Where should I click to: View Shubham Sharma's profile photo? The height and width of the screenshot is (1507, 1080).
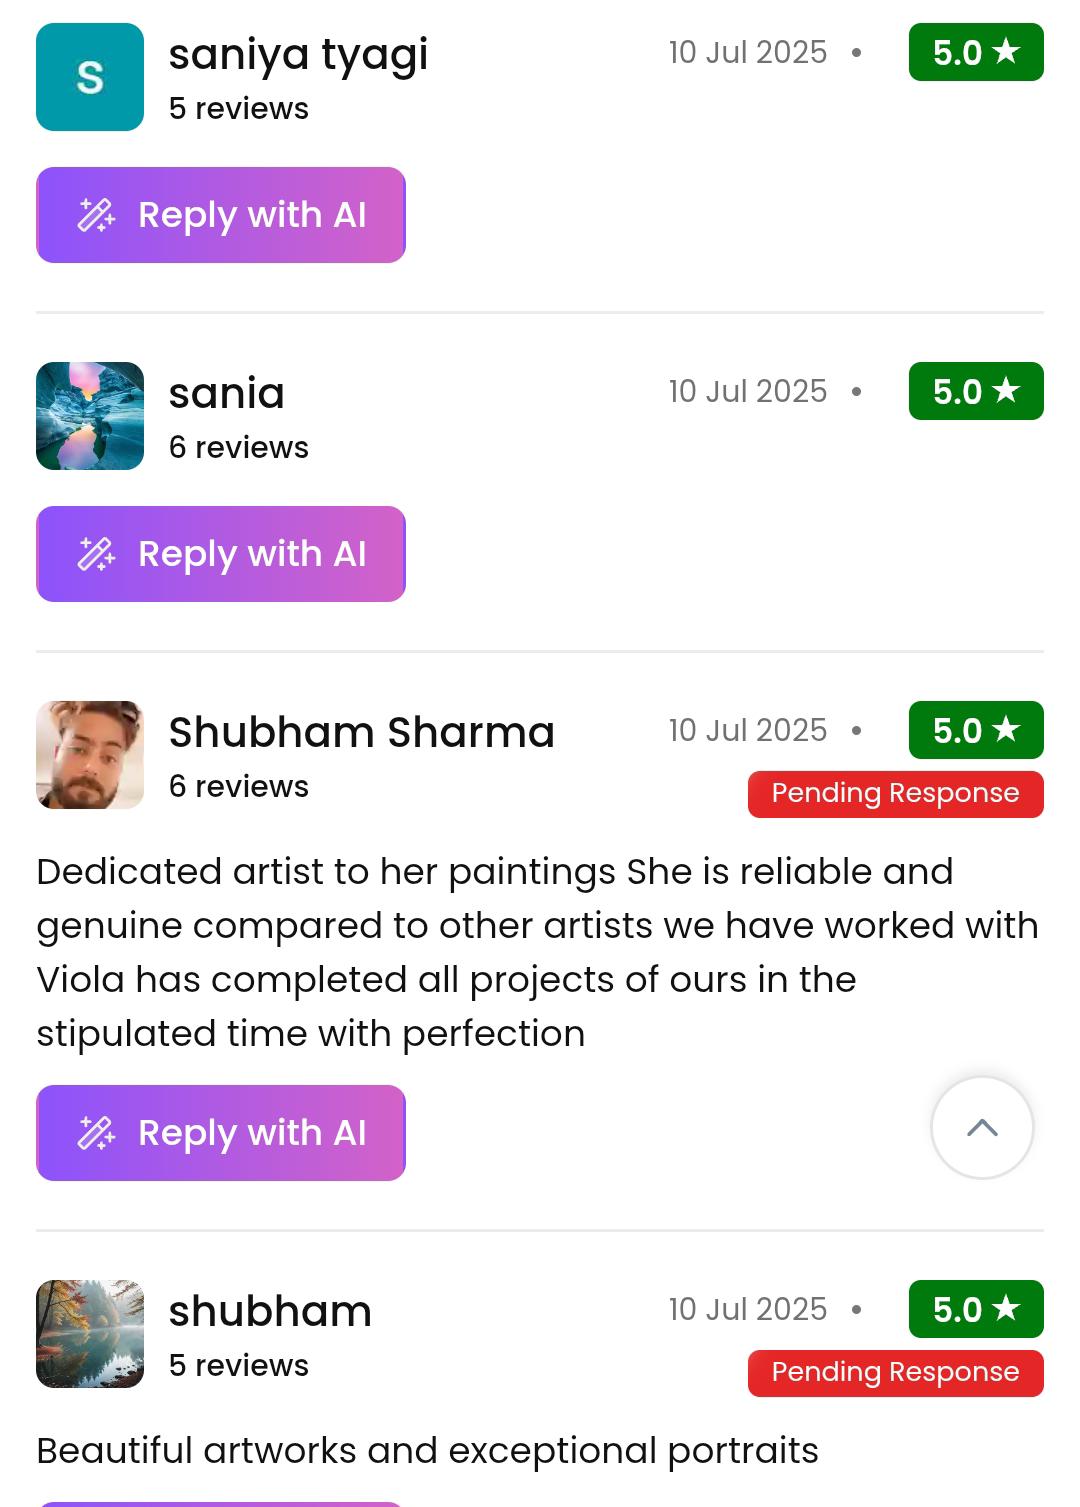click(x=90, y=755)
